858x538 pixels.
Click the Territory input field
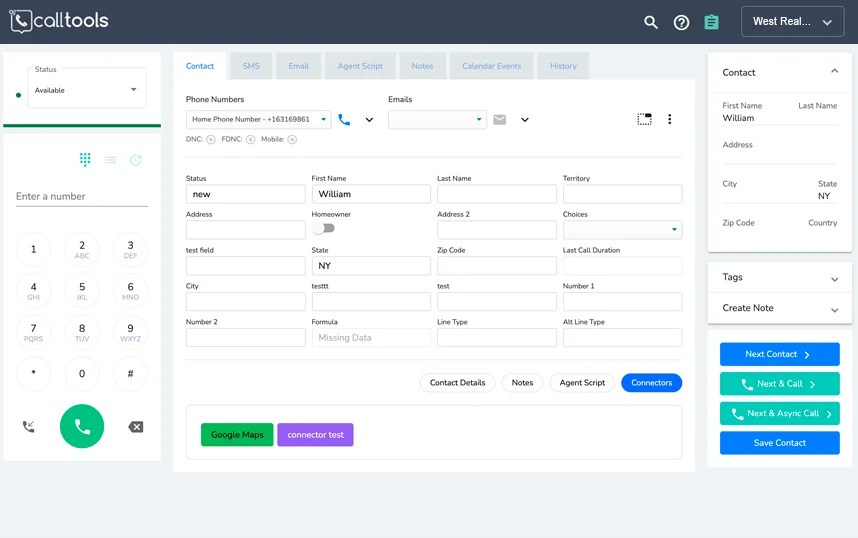(x=622, y=194)
